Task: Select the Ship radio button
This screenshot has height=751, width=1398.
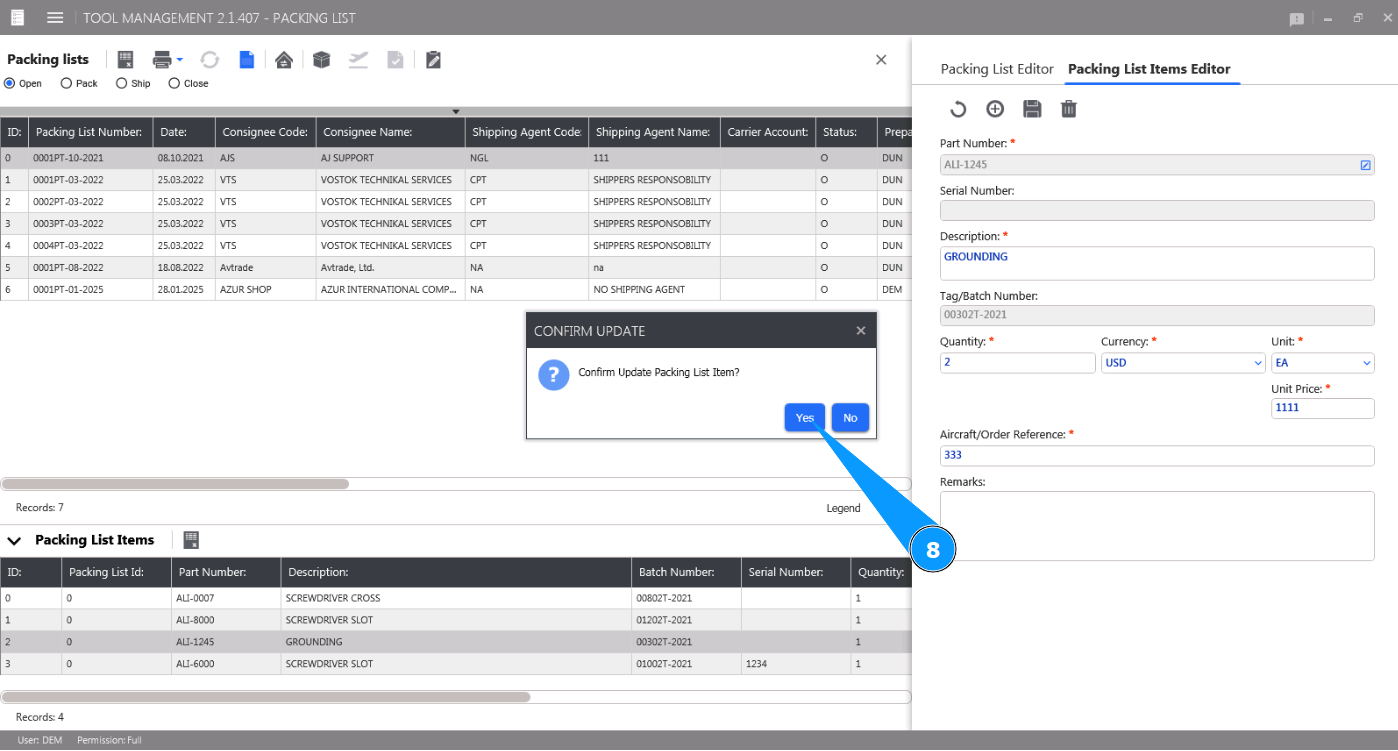Action: click(x=122, y=84)
